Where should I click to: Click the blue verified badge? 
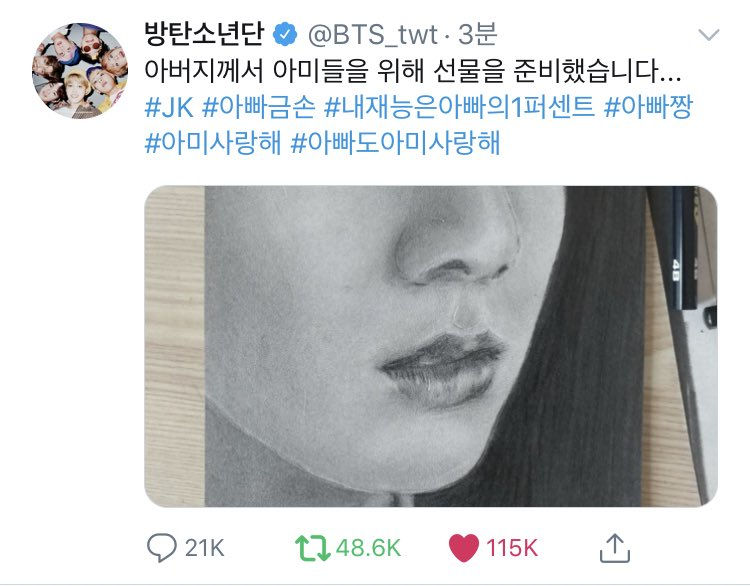285,34
